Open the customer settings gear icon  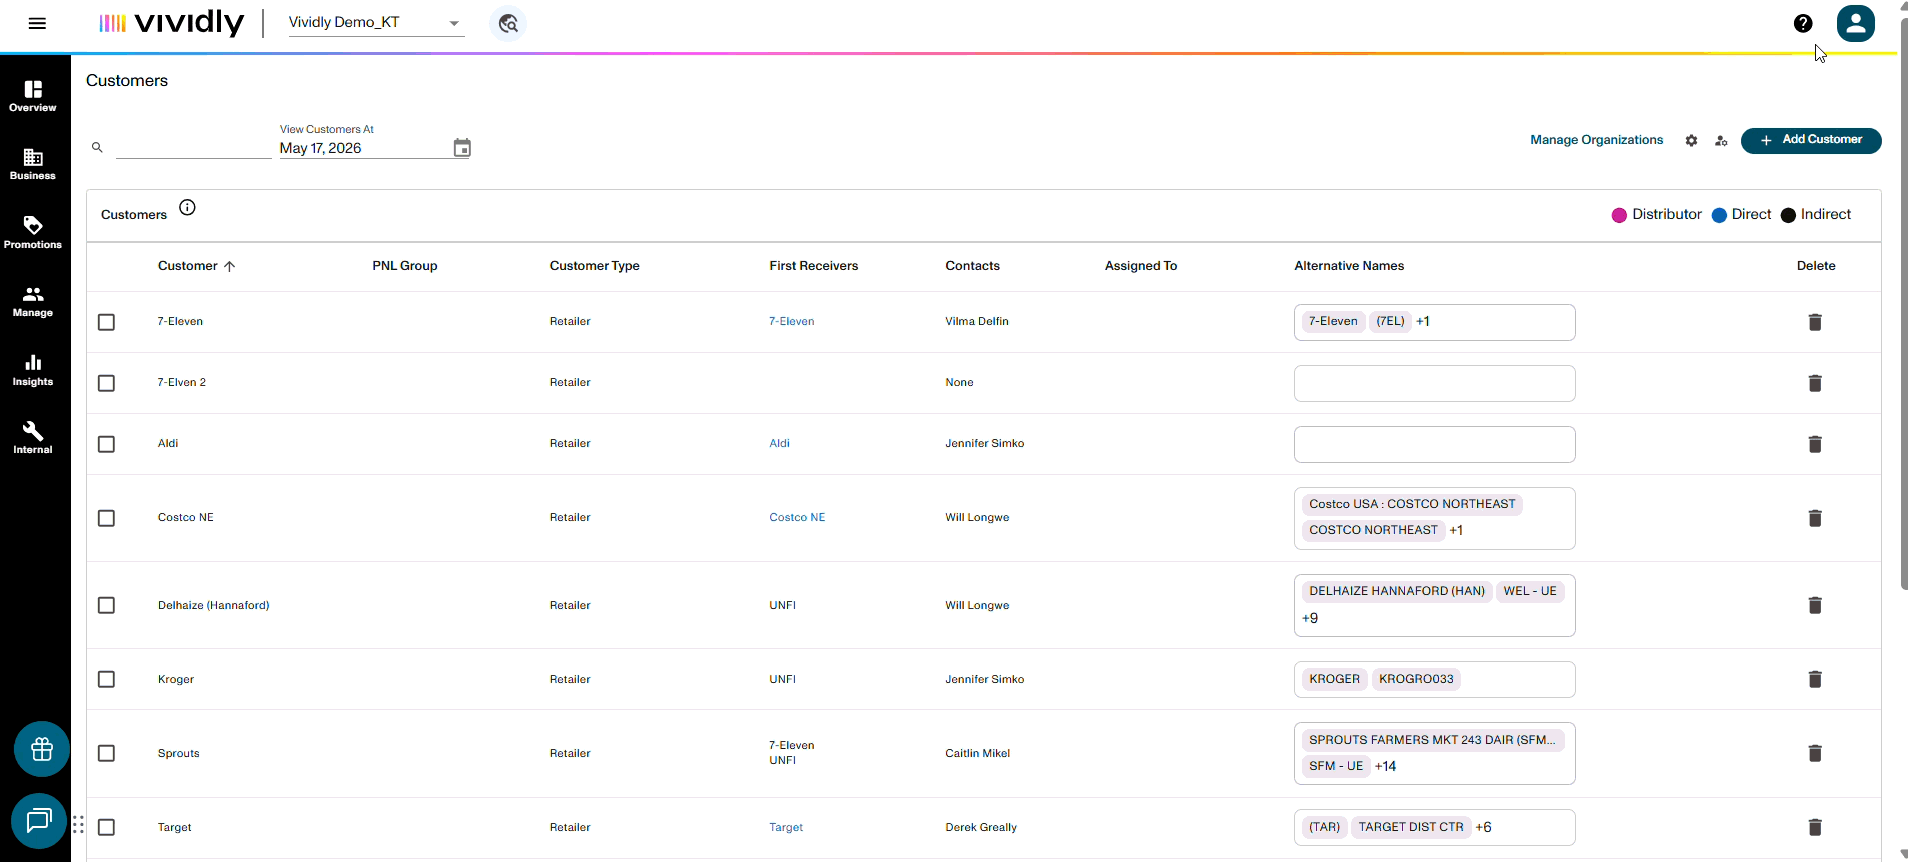click(1691, 141)
